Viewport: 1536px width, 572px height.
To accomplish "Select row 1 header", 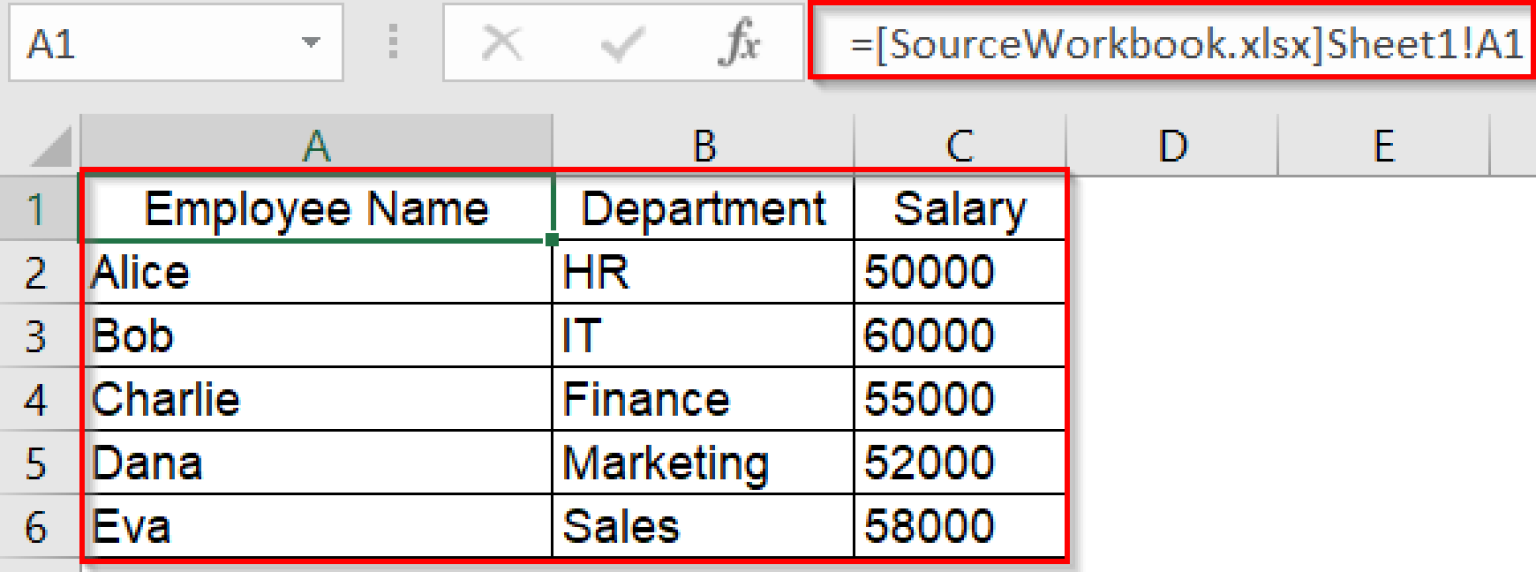I will pyautogui.click(x=37, y=209).
